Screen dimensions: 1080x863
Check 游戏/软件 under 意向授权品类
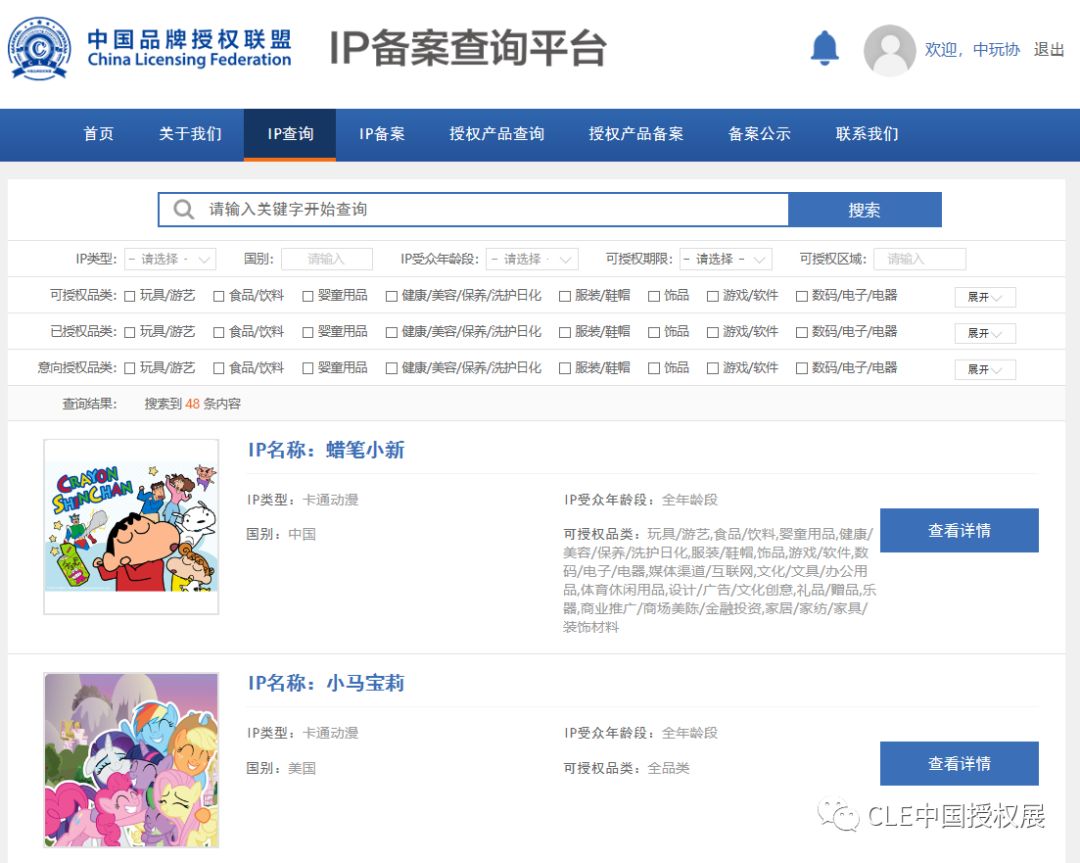(713, 368)
